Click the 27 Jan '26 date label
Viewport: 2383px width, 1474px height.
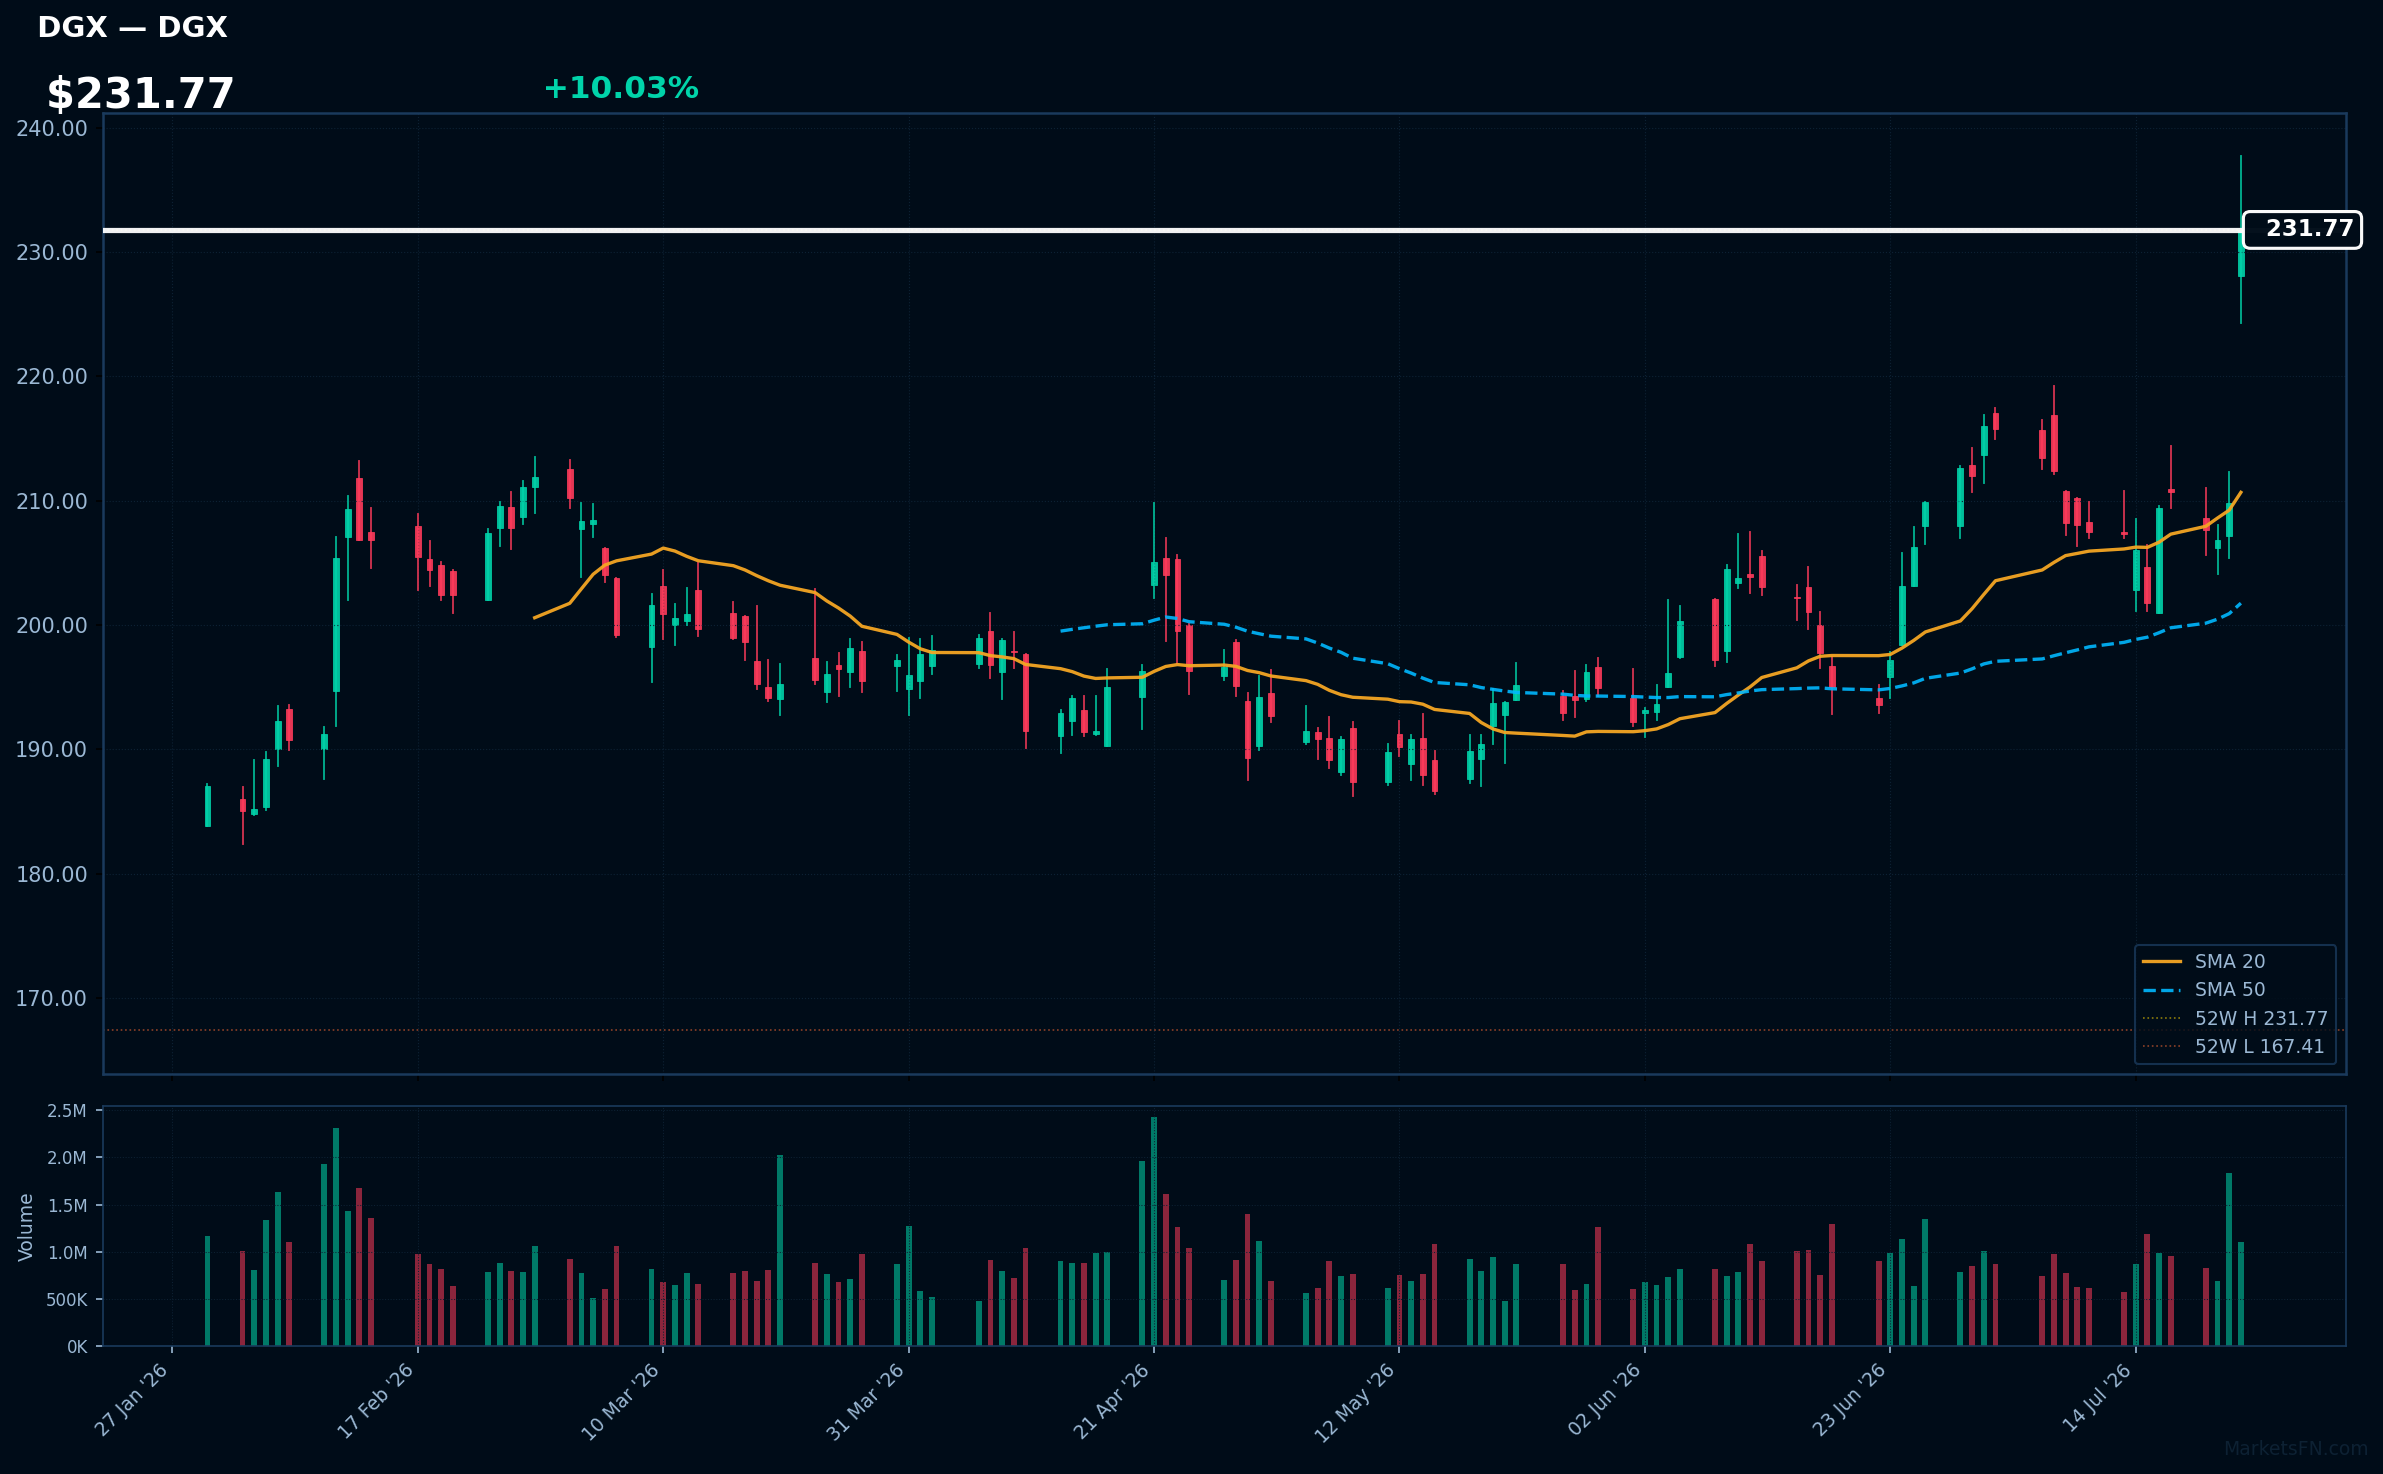click(132, 1400)
